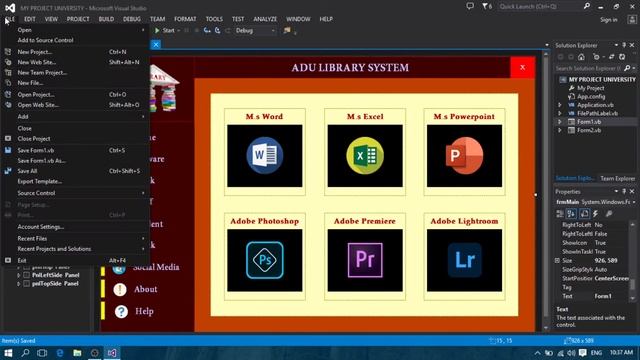
Task: Click Exit in the File menu
Action: coord(75,260)
